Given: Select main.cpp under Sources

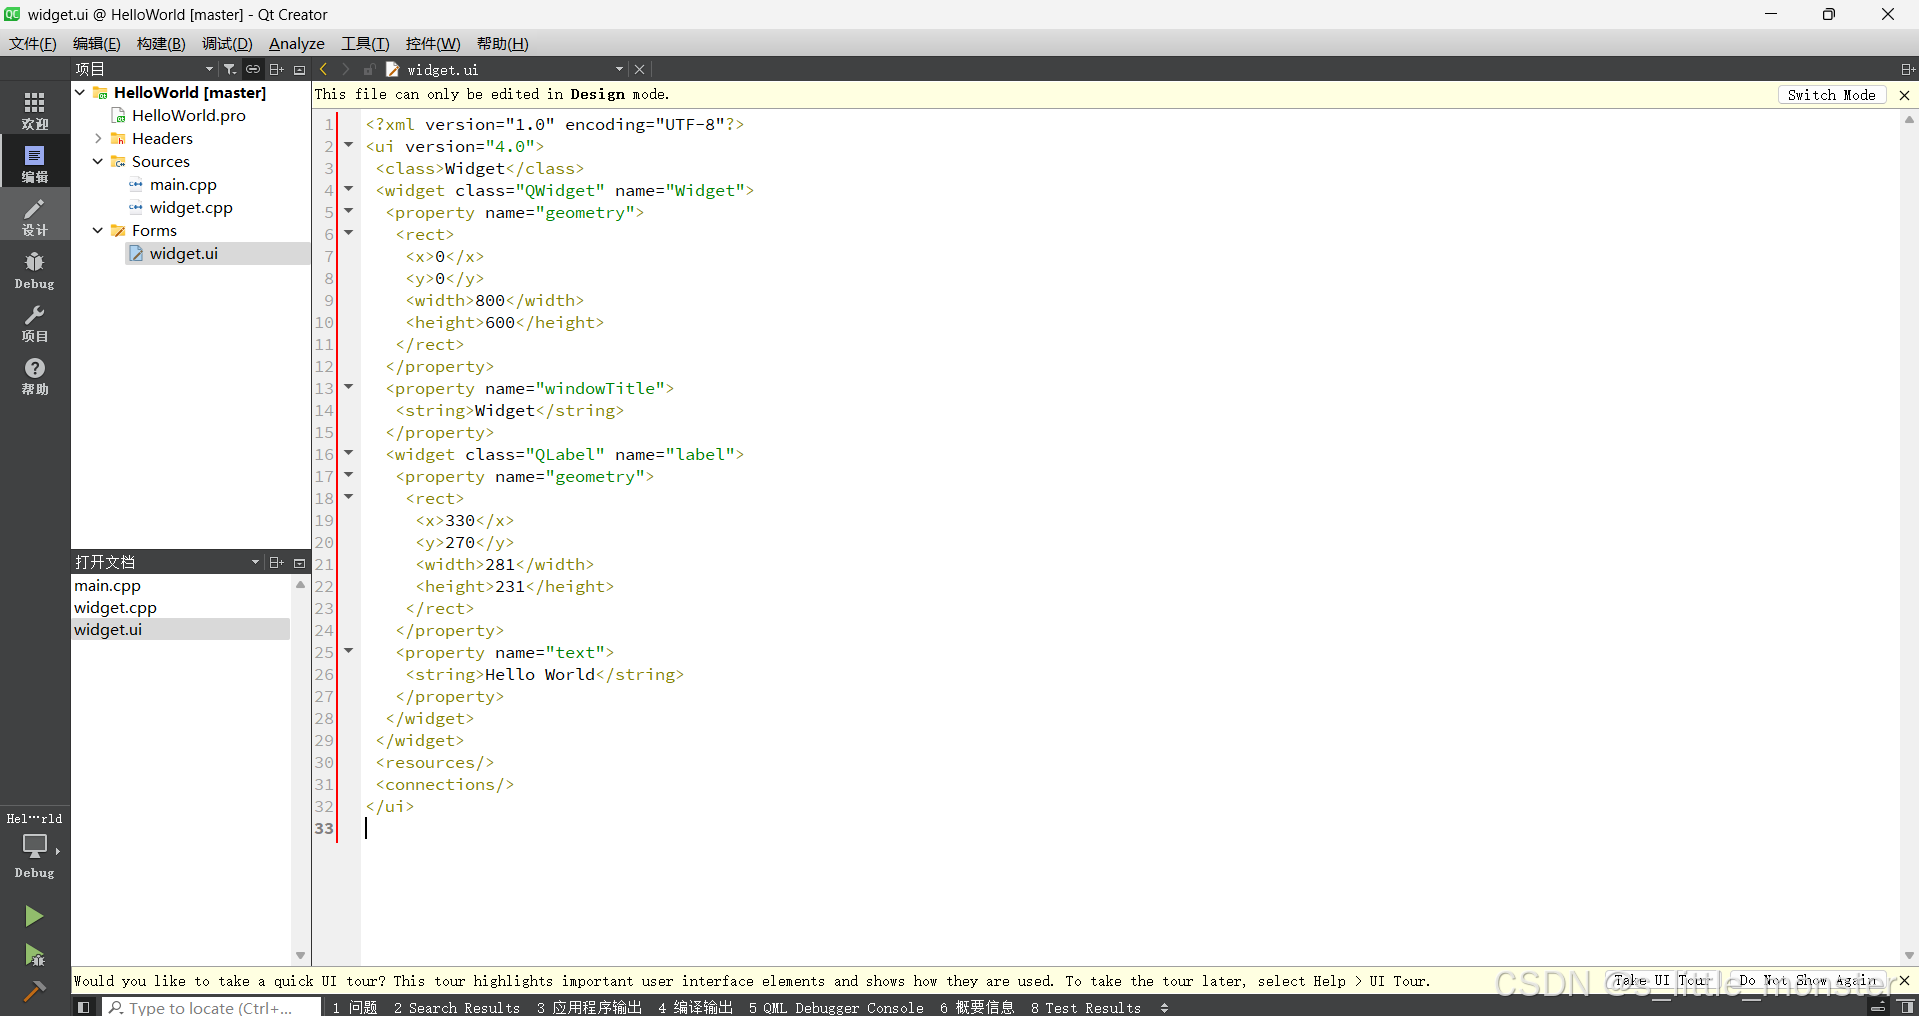Looking at the screenshot, I should (x=183, y=184).
